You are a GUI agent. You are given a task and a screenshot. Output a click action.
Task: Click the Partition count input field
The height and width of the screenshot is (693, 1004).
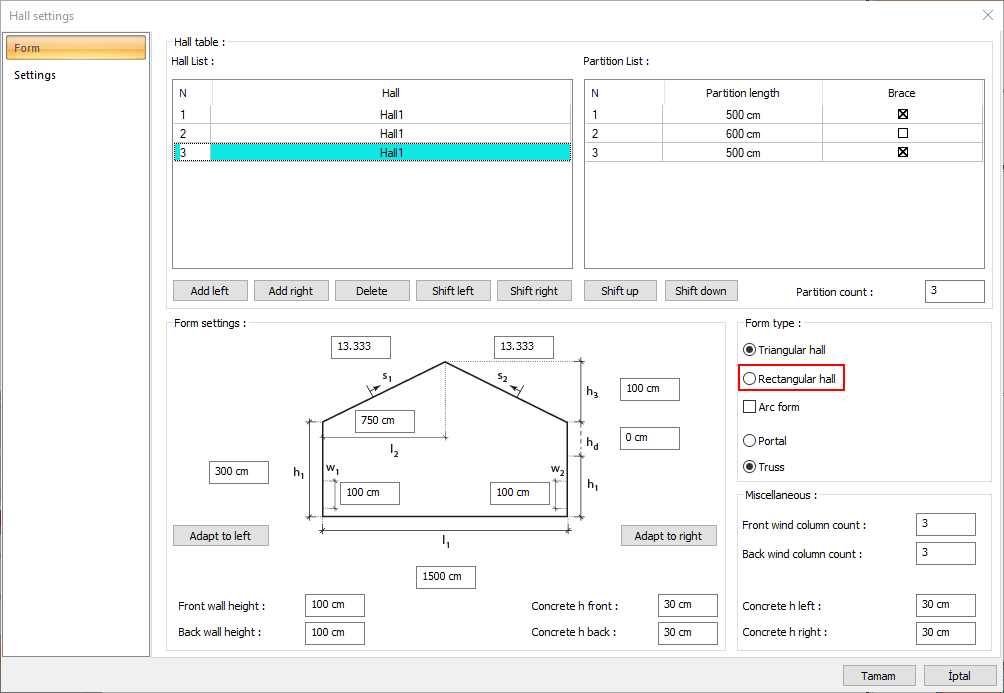(954, 291)
